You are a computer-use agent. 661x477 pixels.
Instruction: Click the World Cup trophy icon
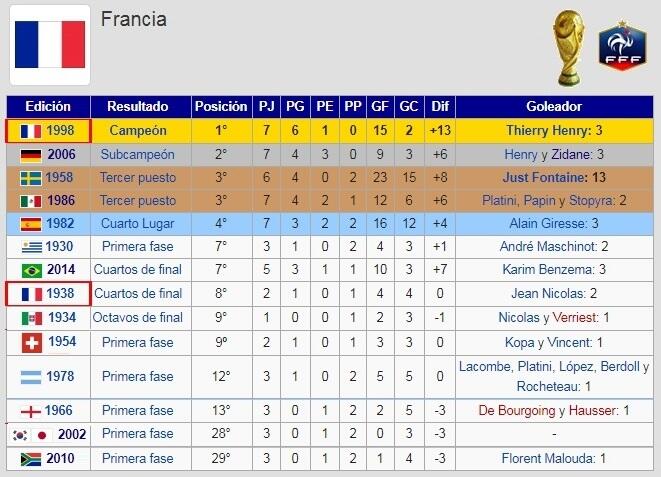coord(569,45)
